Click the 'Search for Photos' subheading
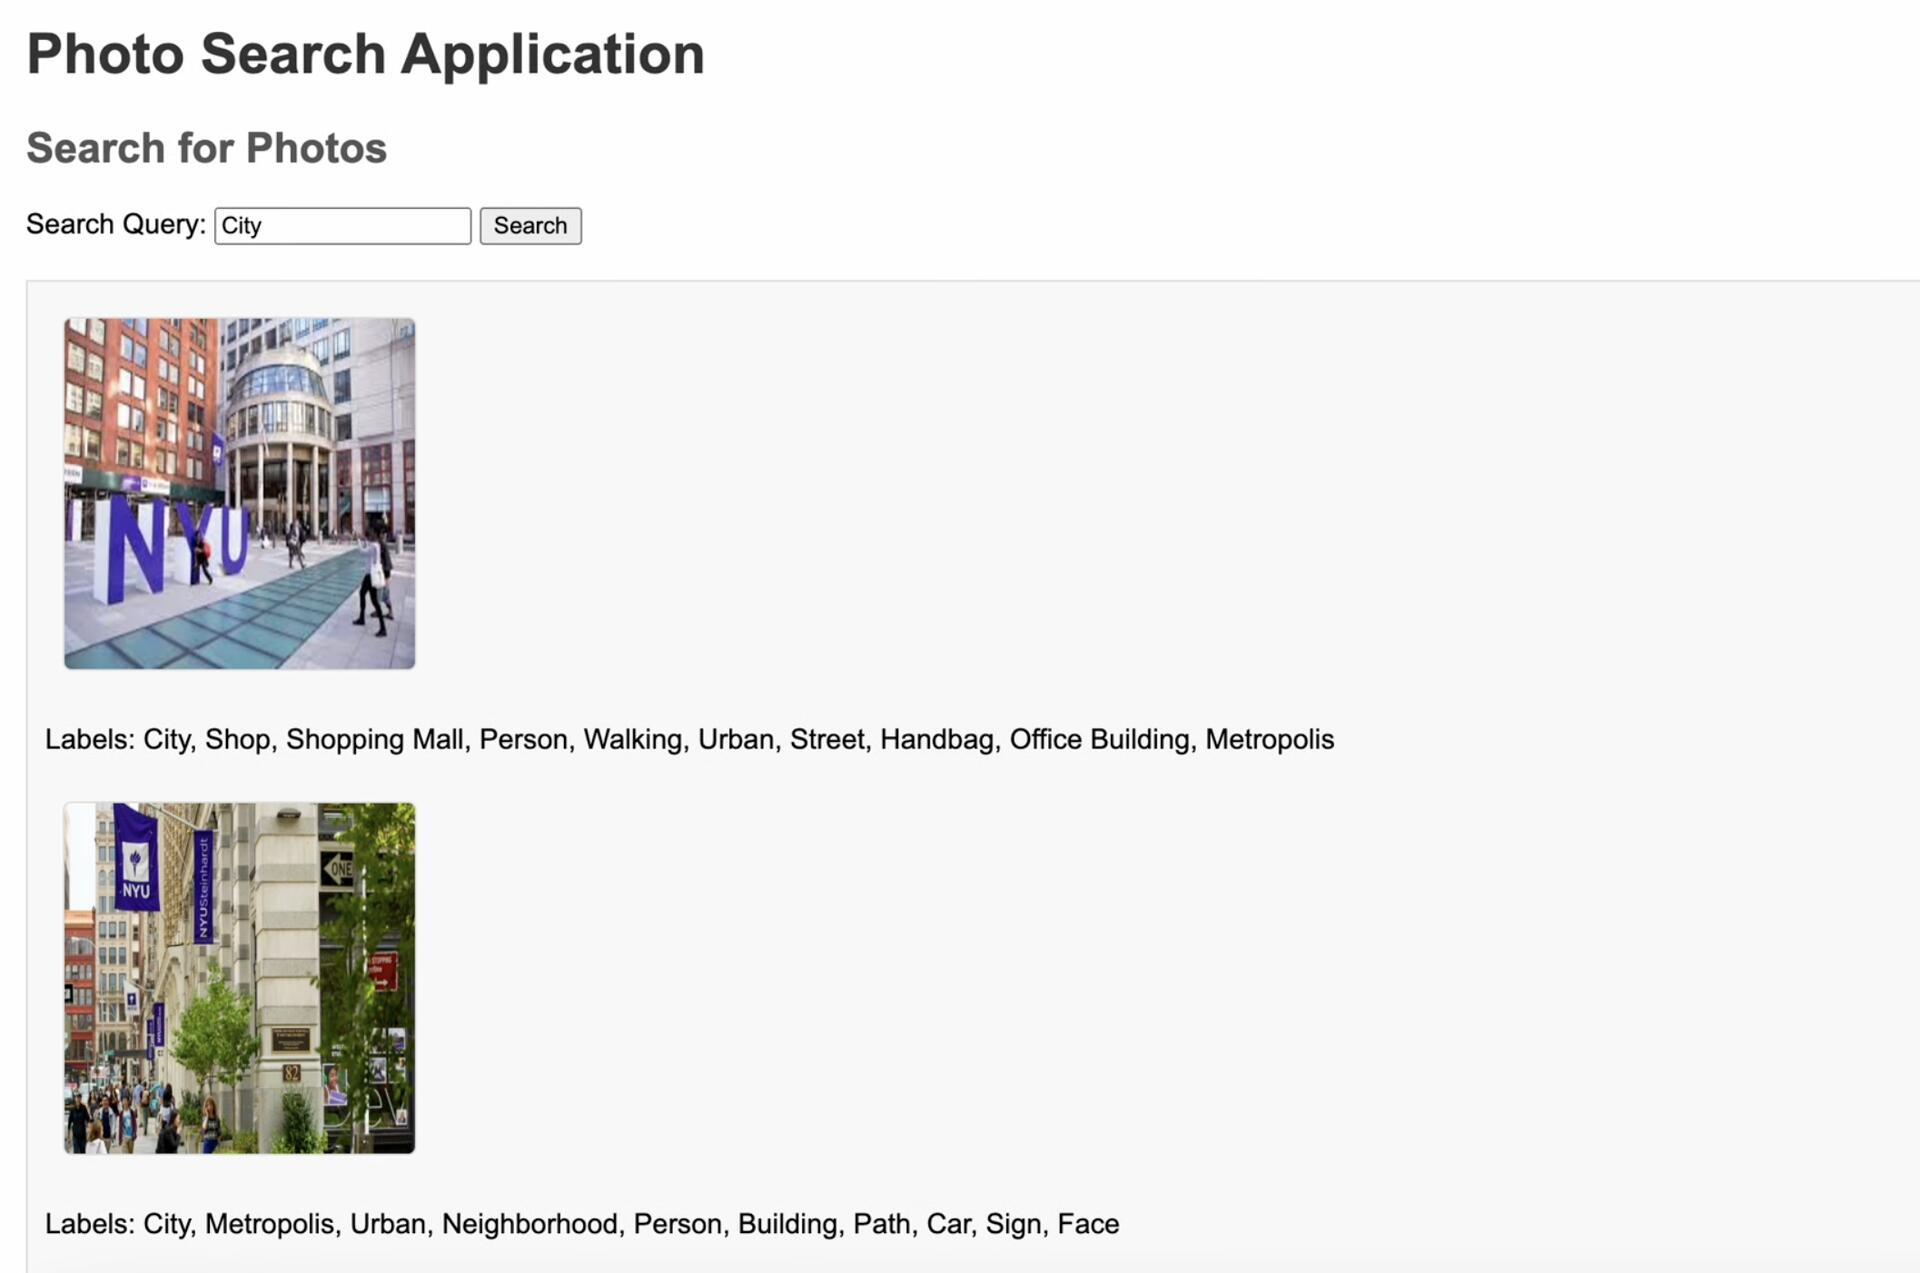This screenshot has height=1273, width=1920. coord(206,148)
